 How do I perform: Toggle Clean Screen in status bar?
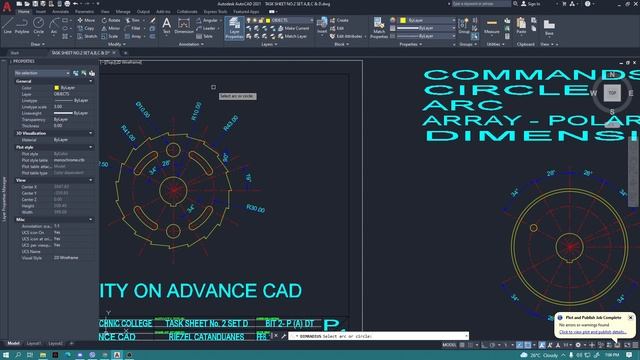point(627,345)
